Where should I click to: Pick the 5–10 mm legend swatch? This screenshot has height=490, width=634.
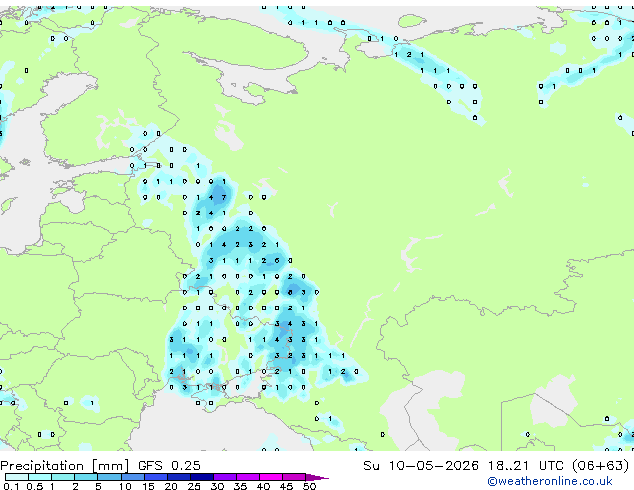click(x=109, y=477)
